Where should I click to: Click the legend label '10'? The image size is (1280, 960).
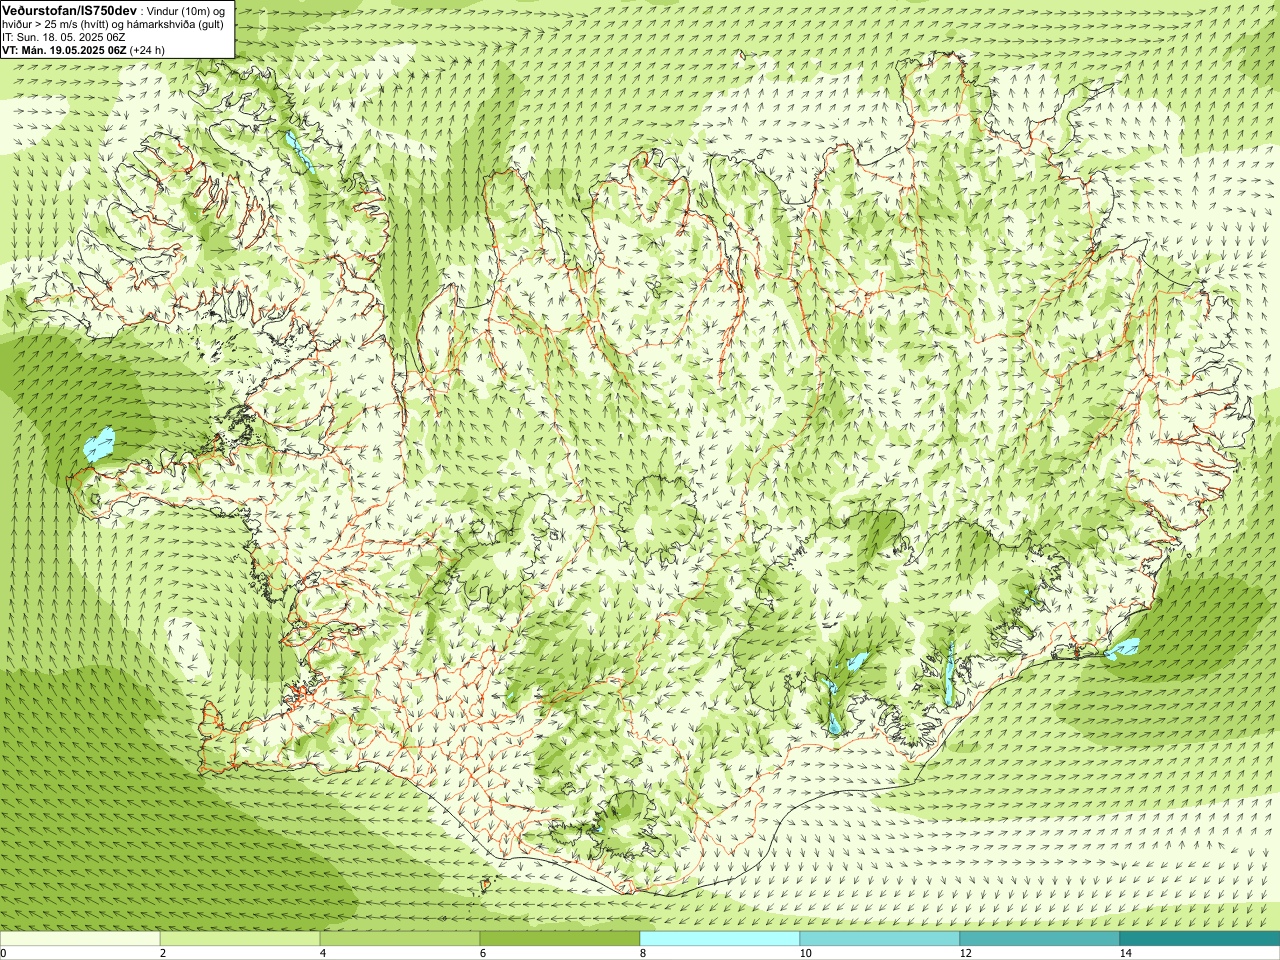pos(805,953)
